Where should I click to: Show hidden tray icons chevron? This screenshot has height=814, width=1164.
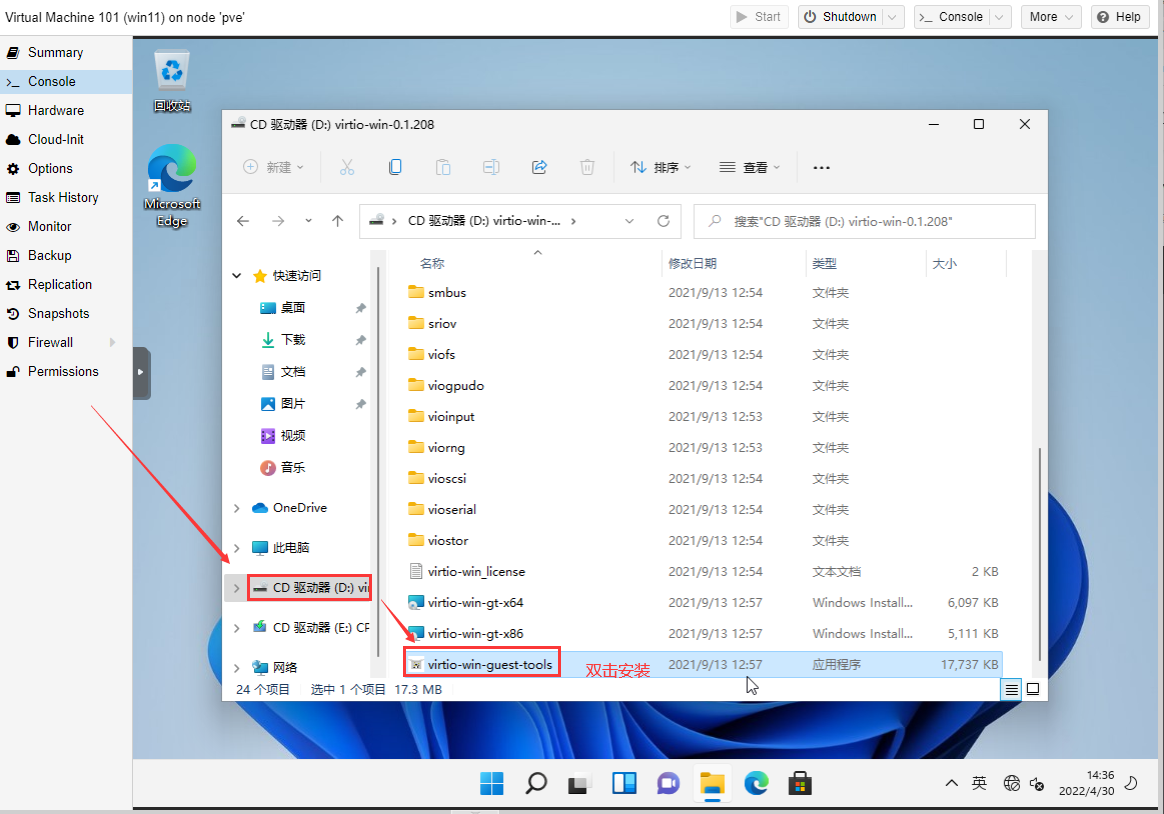pos(951,783)
